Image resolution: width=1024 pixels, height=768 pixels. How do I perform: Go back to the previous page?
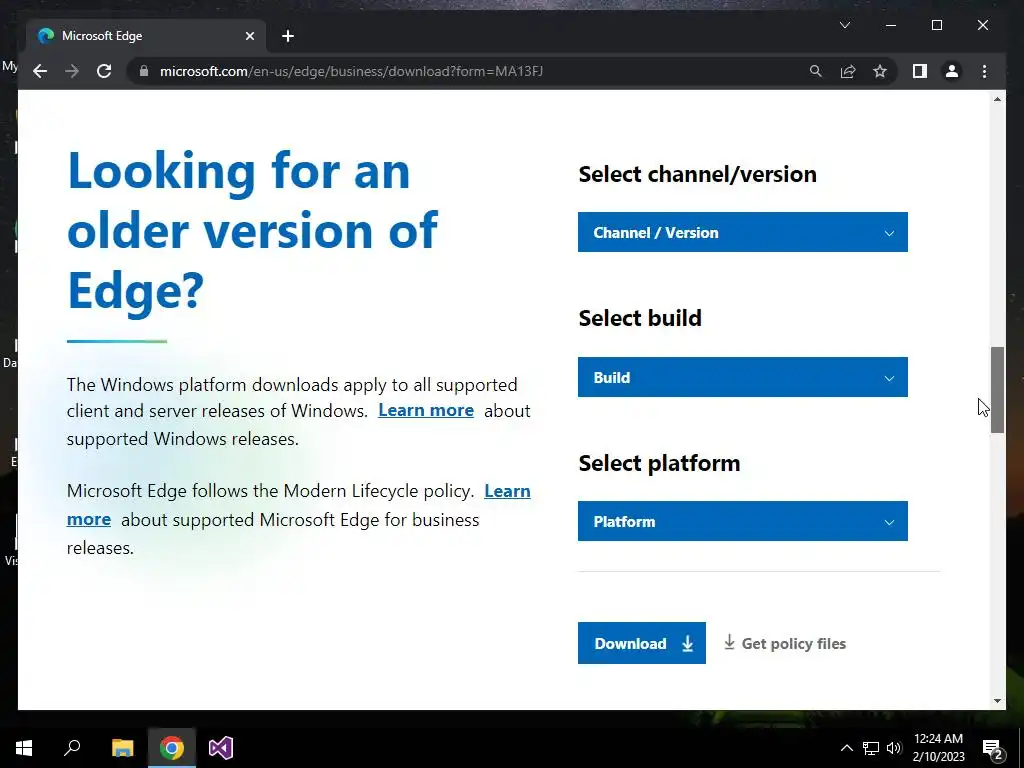click(x=40, y=71)
